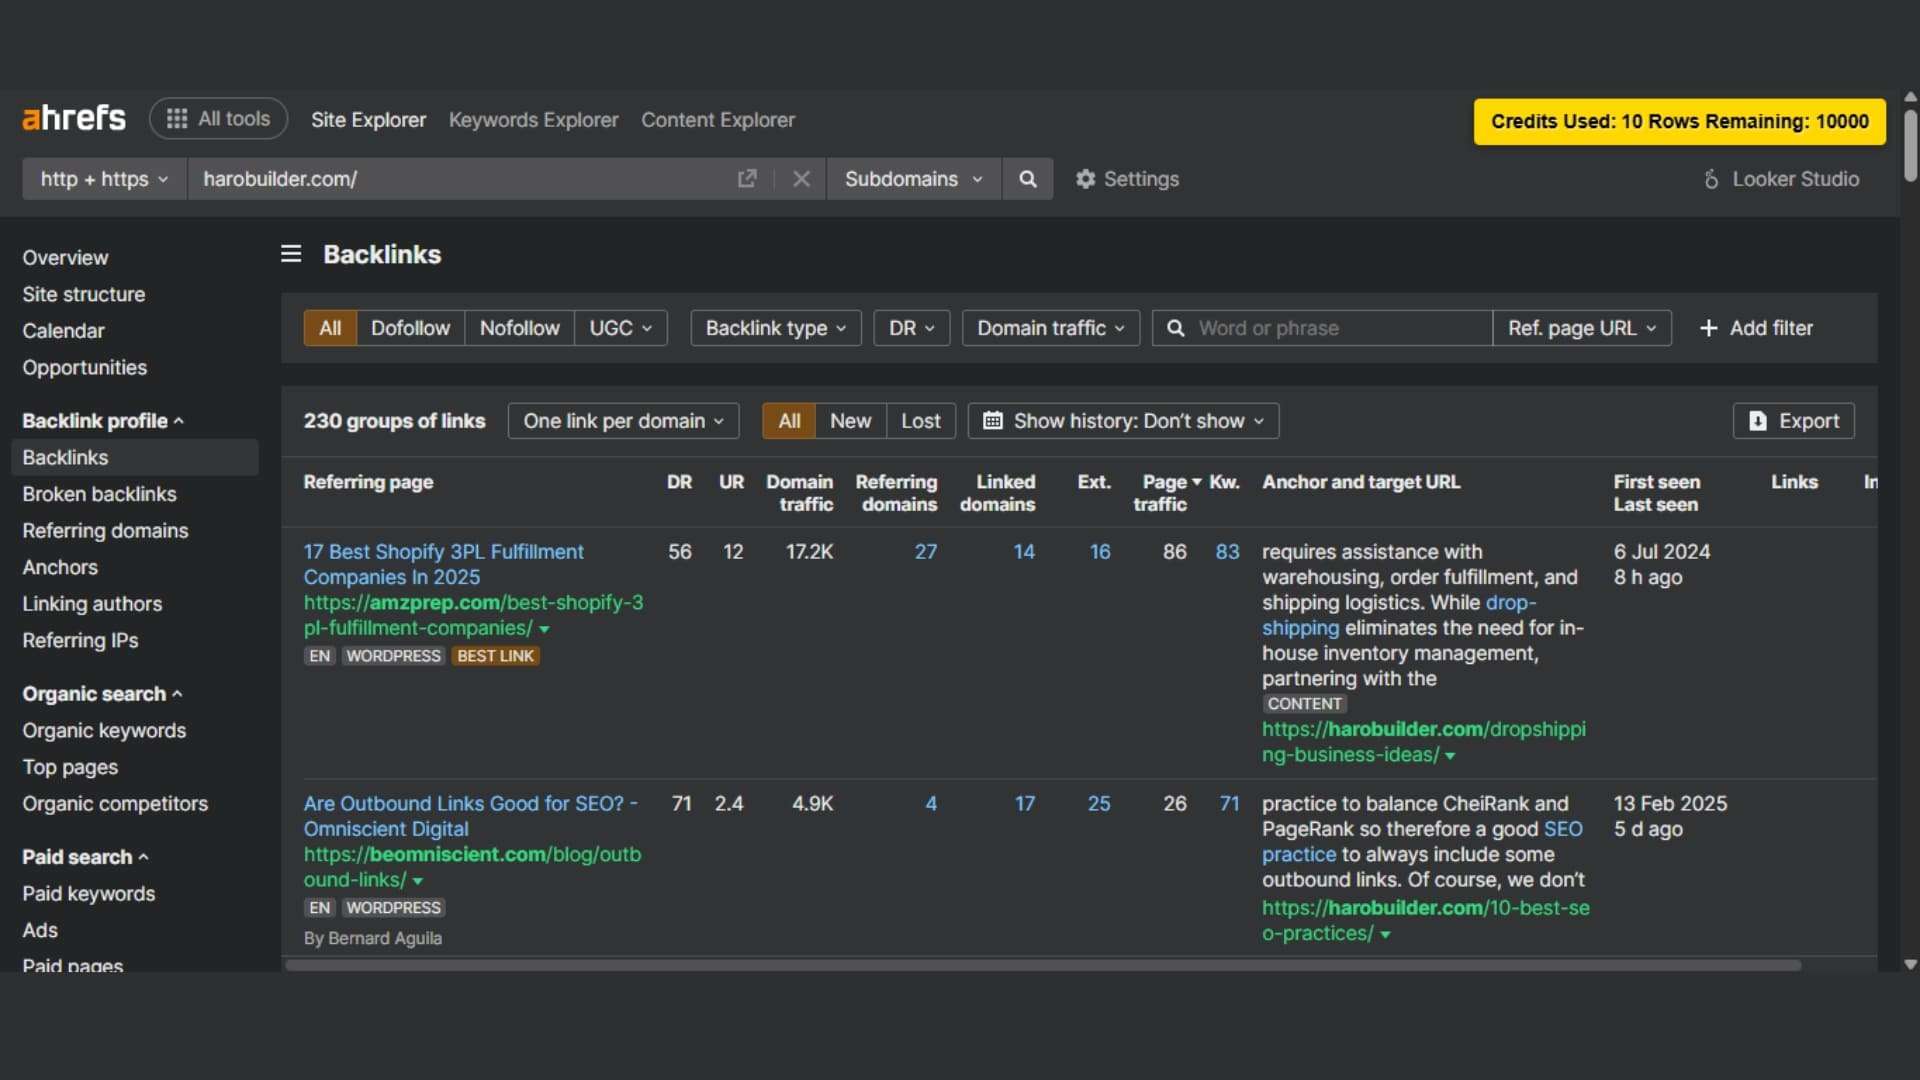Open Referring domains in sidebar
The width and height of the screenshot is (1920, 1080).
coord(105,531)
